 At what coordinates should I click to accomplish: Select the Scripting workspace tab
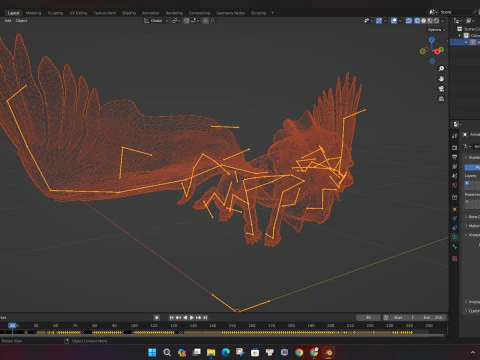point(258,13)
